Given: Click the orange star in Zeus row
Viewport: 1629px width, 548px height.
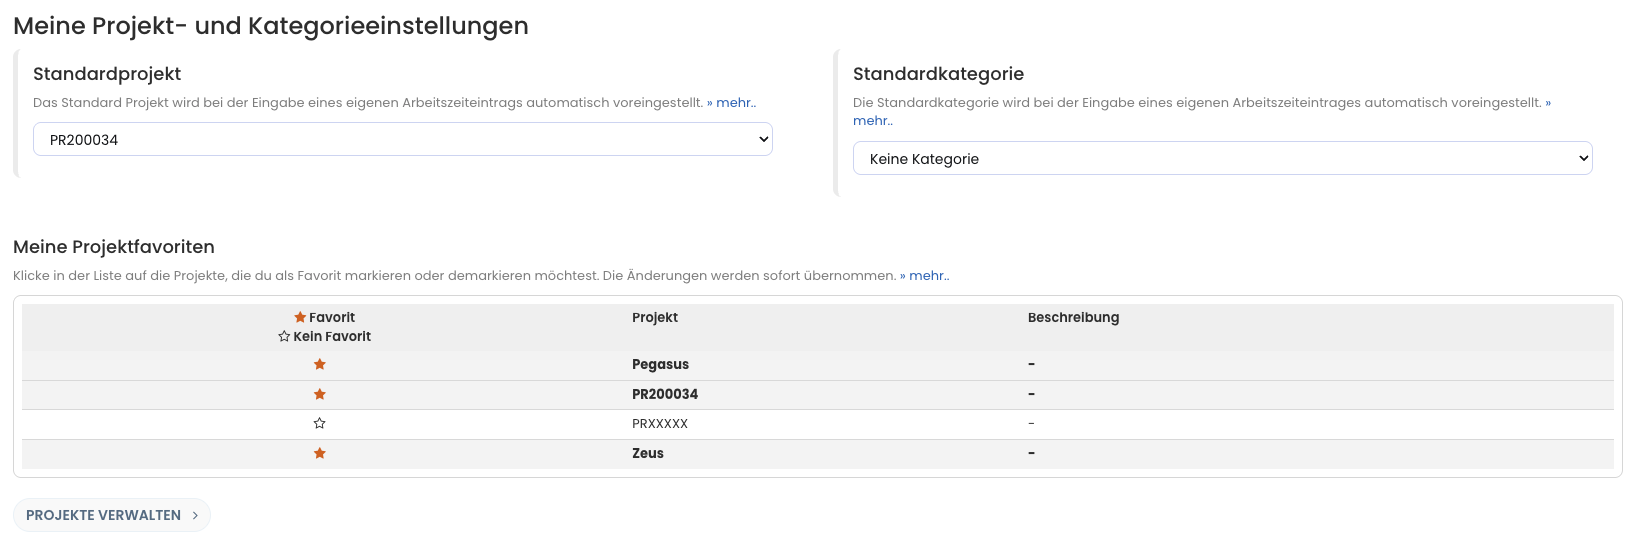Looking at the screenshot, I should point(320,453).
